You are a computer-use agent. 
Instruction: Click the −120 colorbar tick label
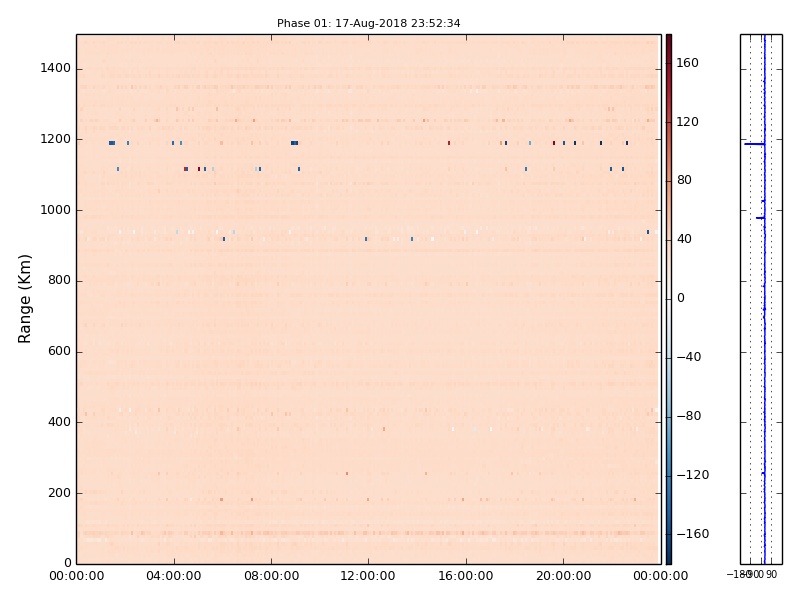(693, 475)
